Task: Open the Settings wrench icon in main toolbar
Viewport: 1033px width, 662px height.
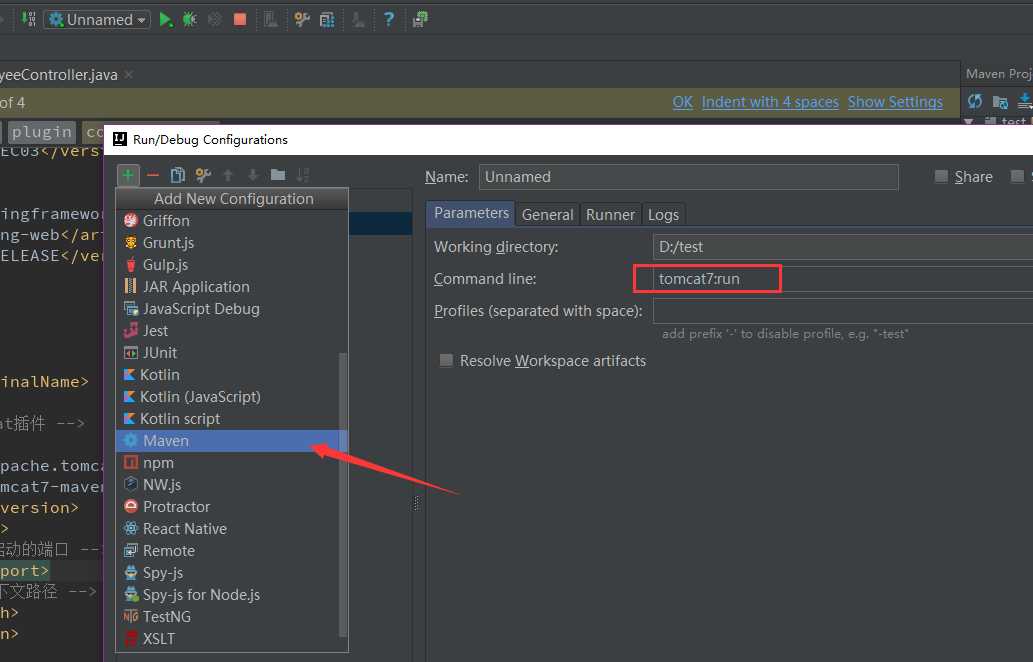Action: click(x=302, y=20)
